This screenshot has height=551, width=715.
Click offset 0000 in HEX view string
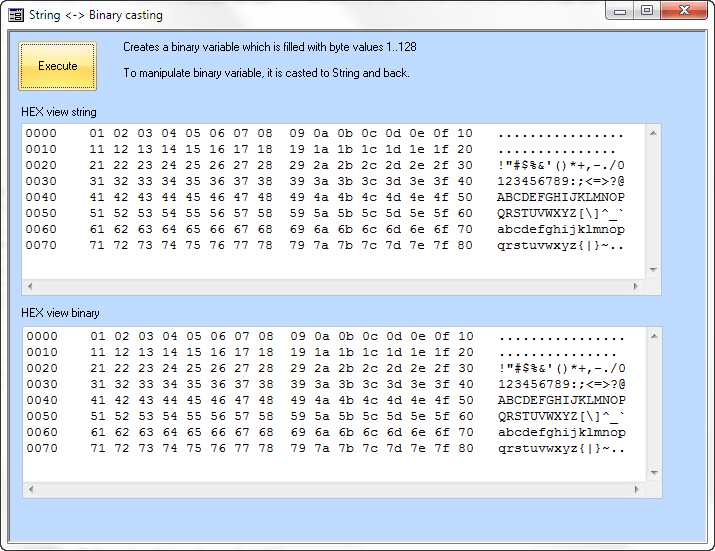pos(41,133)
